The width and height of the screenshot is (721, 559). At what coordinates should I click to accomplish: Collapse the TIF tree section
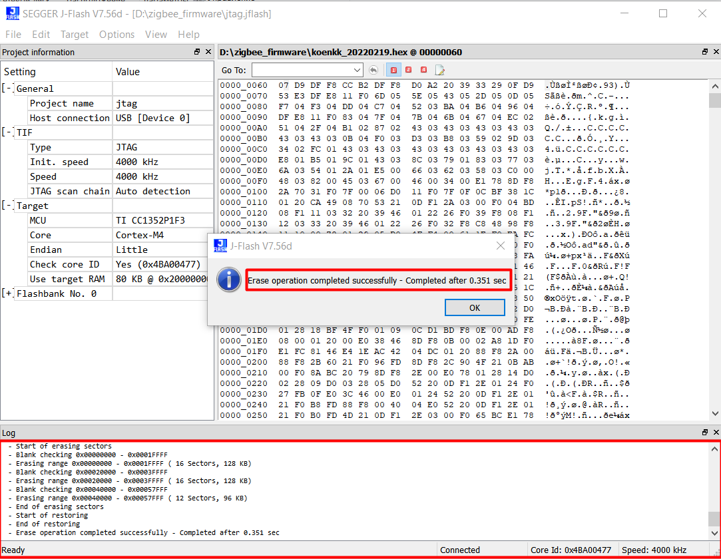(x=7, y=132)
